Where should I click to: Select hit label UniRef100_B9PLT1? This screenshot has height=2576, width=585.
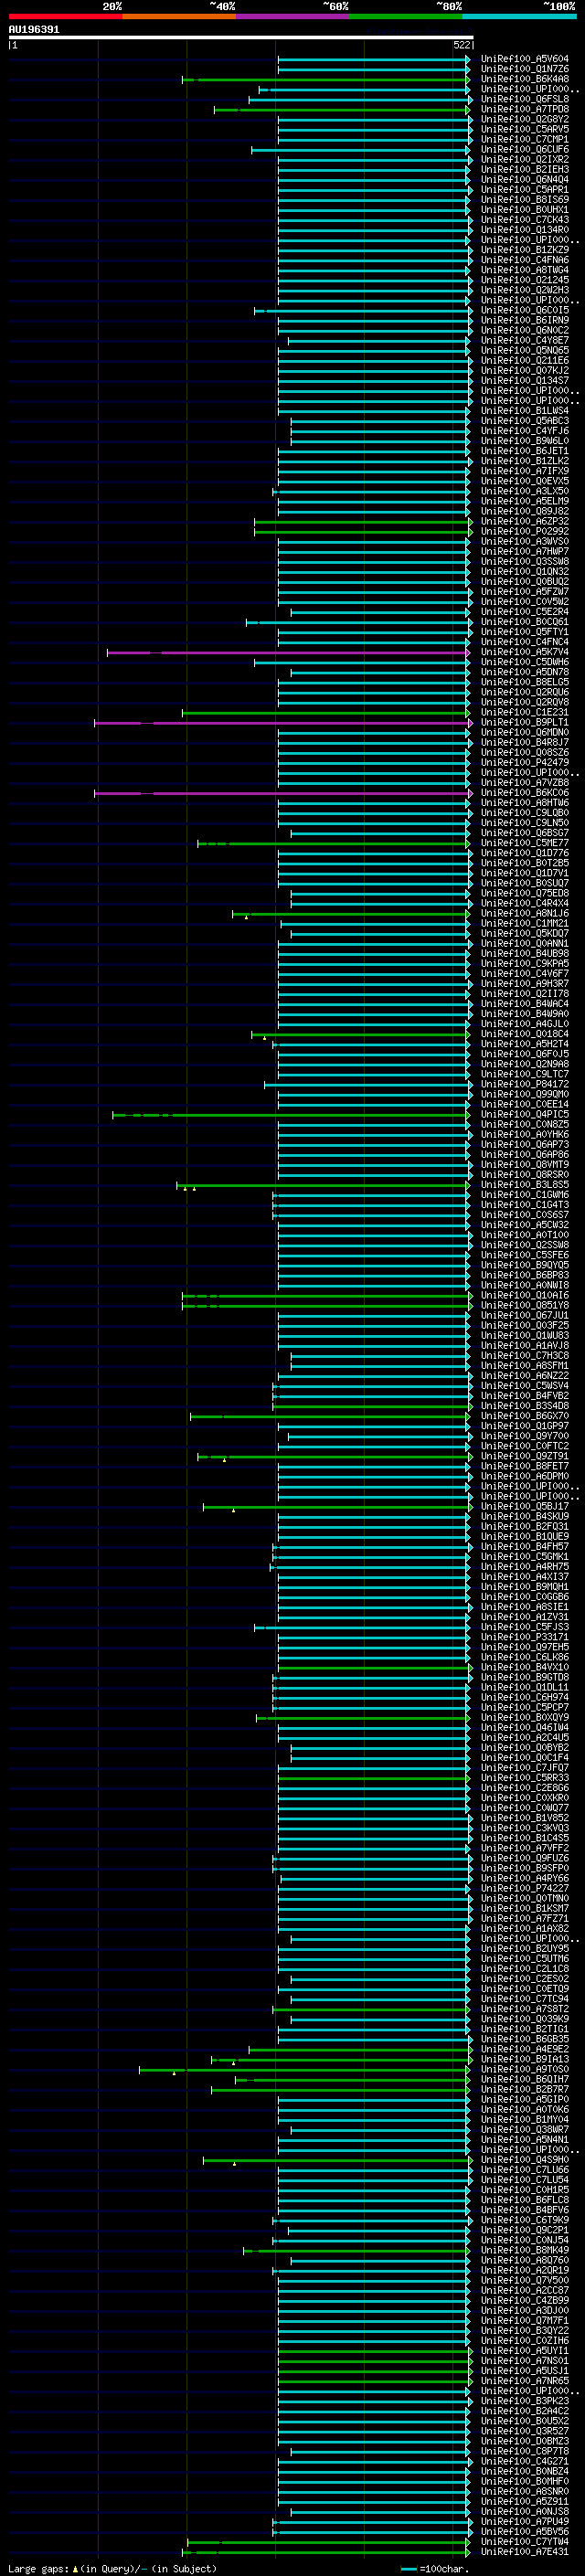click(x=524, y=722)
